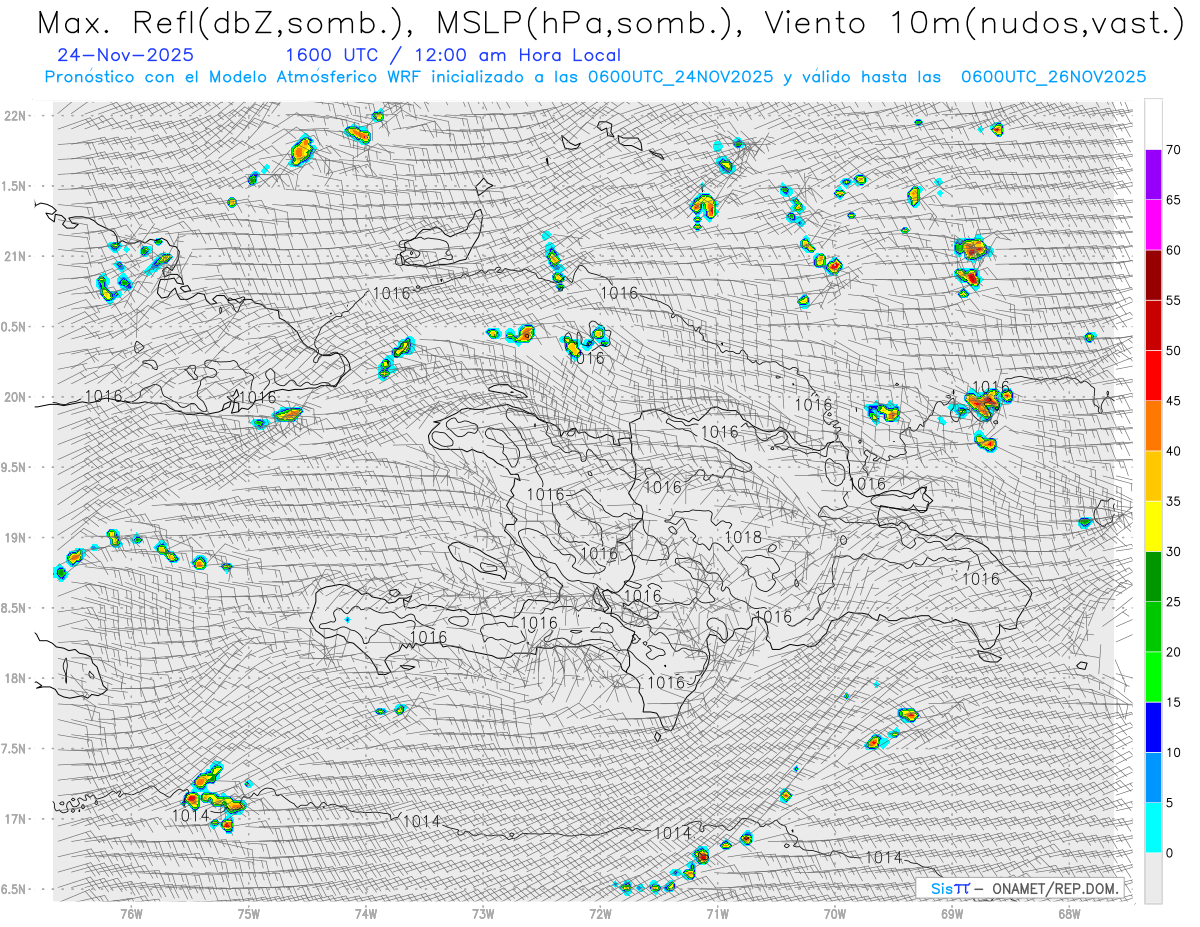Click the '72W' longitude label
This screenshot has width=1200, height=927.
(600, 913)
